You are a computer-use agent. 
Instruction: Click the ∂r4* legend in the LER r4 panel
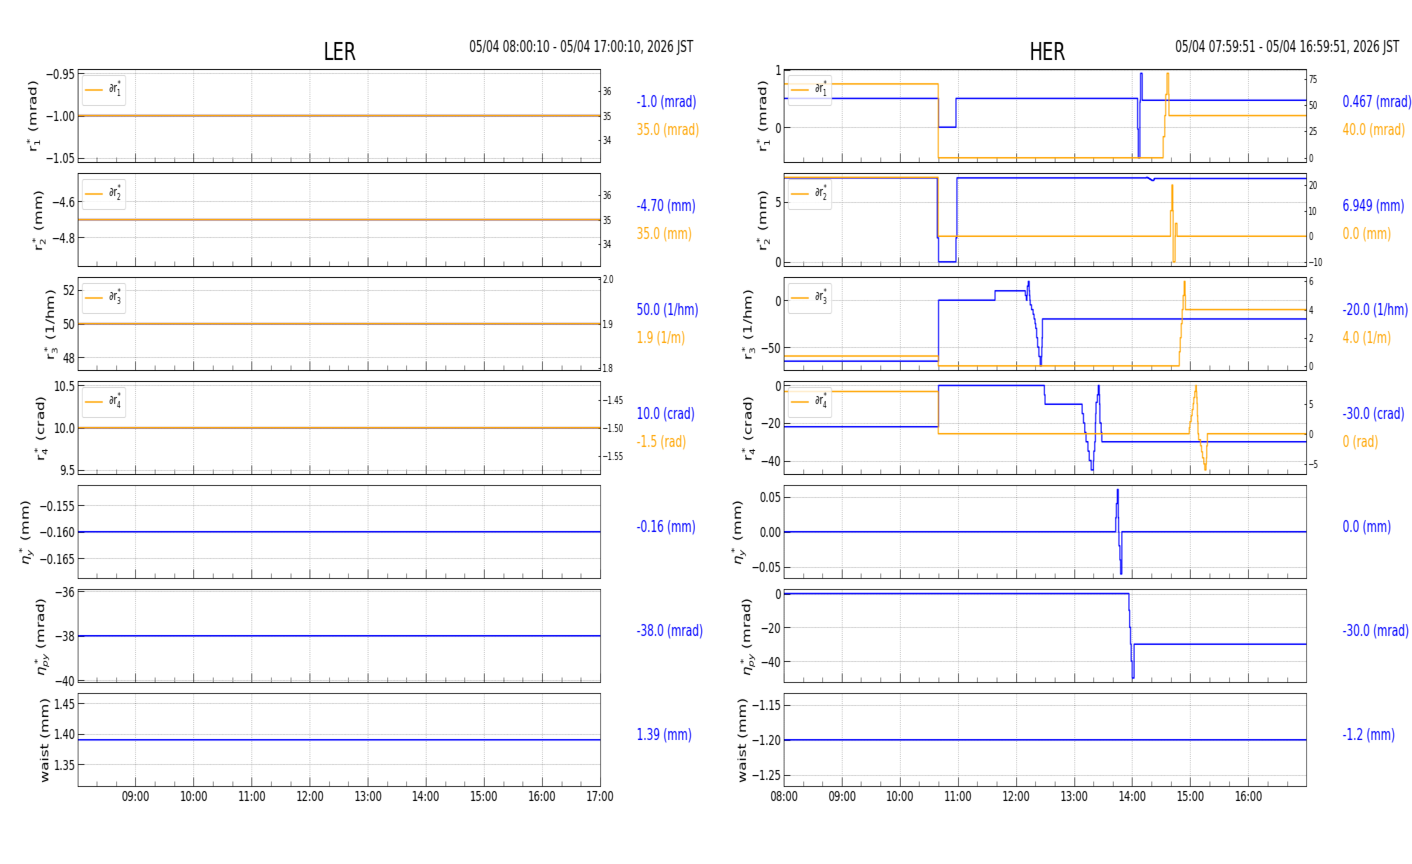click(104, 402)
